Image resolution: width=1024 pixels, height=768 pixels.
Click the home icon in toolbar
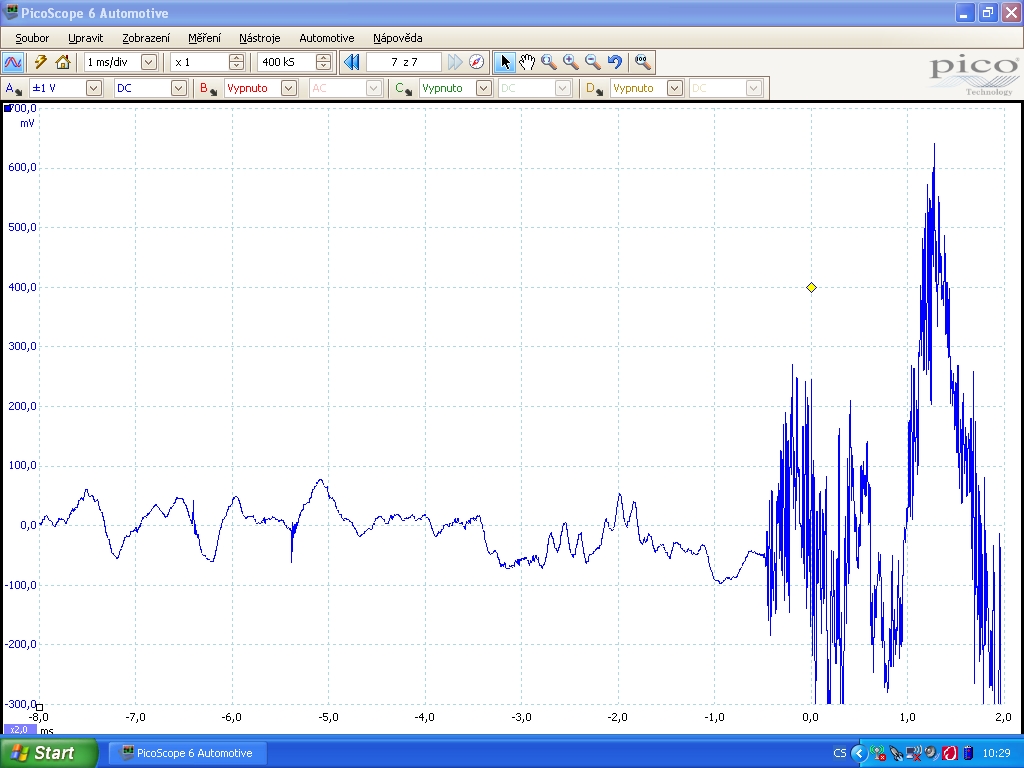tap(62, 62)
